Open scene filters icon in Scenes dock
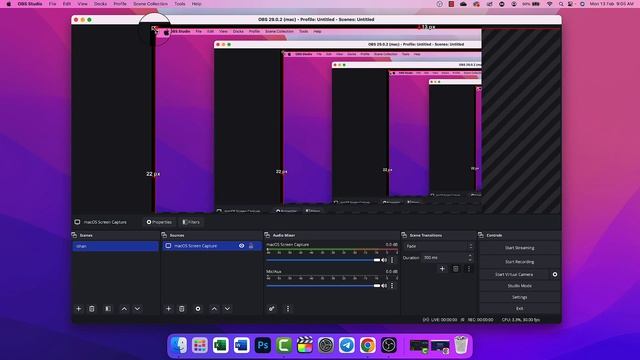640x360 pixels. tap(108, 309)
